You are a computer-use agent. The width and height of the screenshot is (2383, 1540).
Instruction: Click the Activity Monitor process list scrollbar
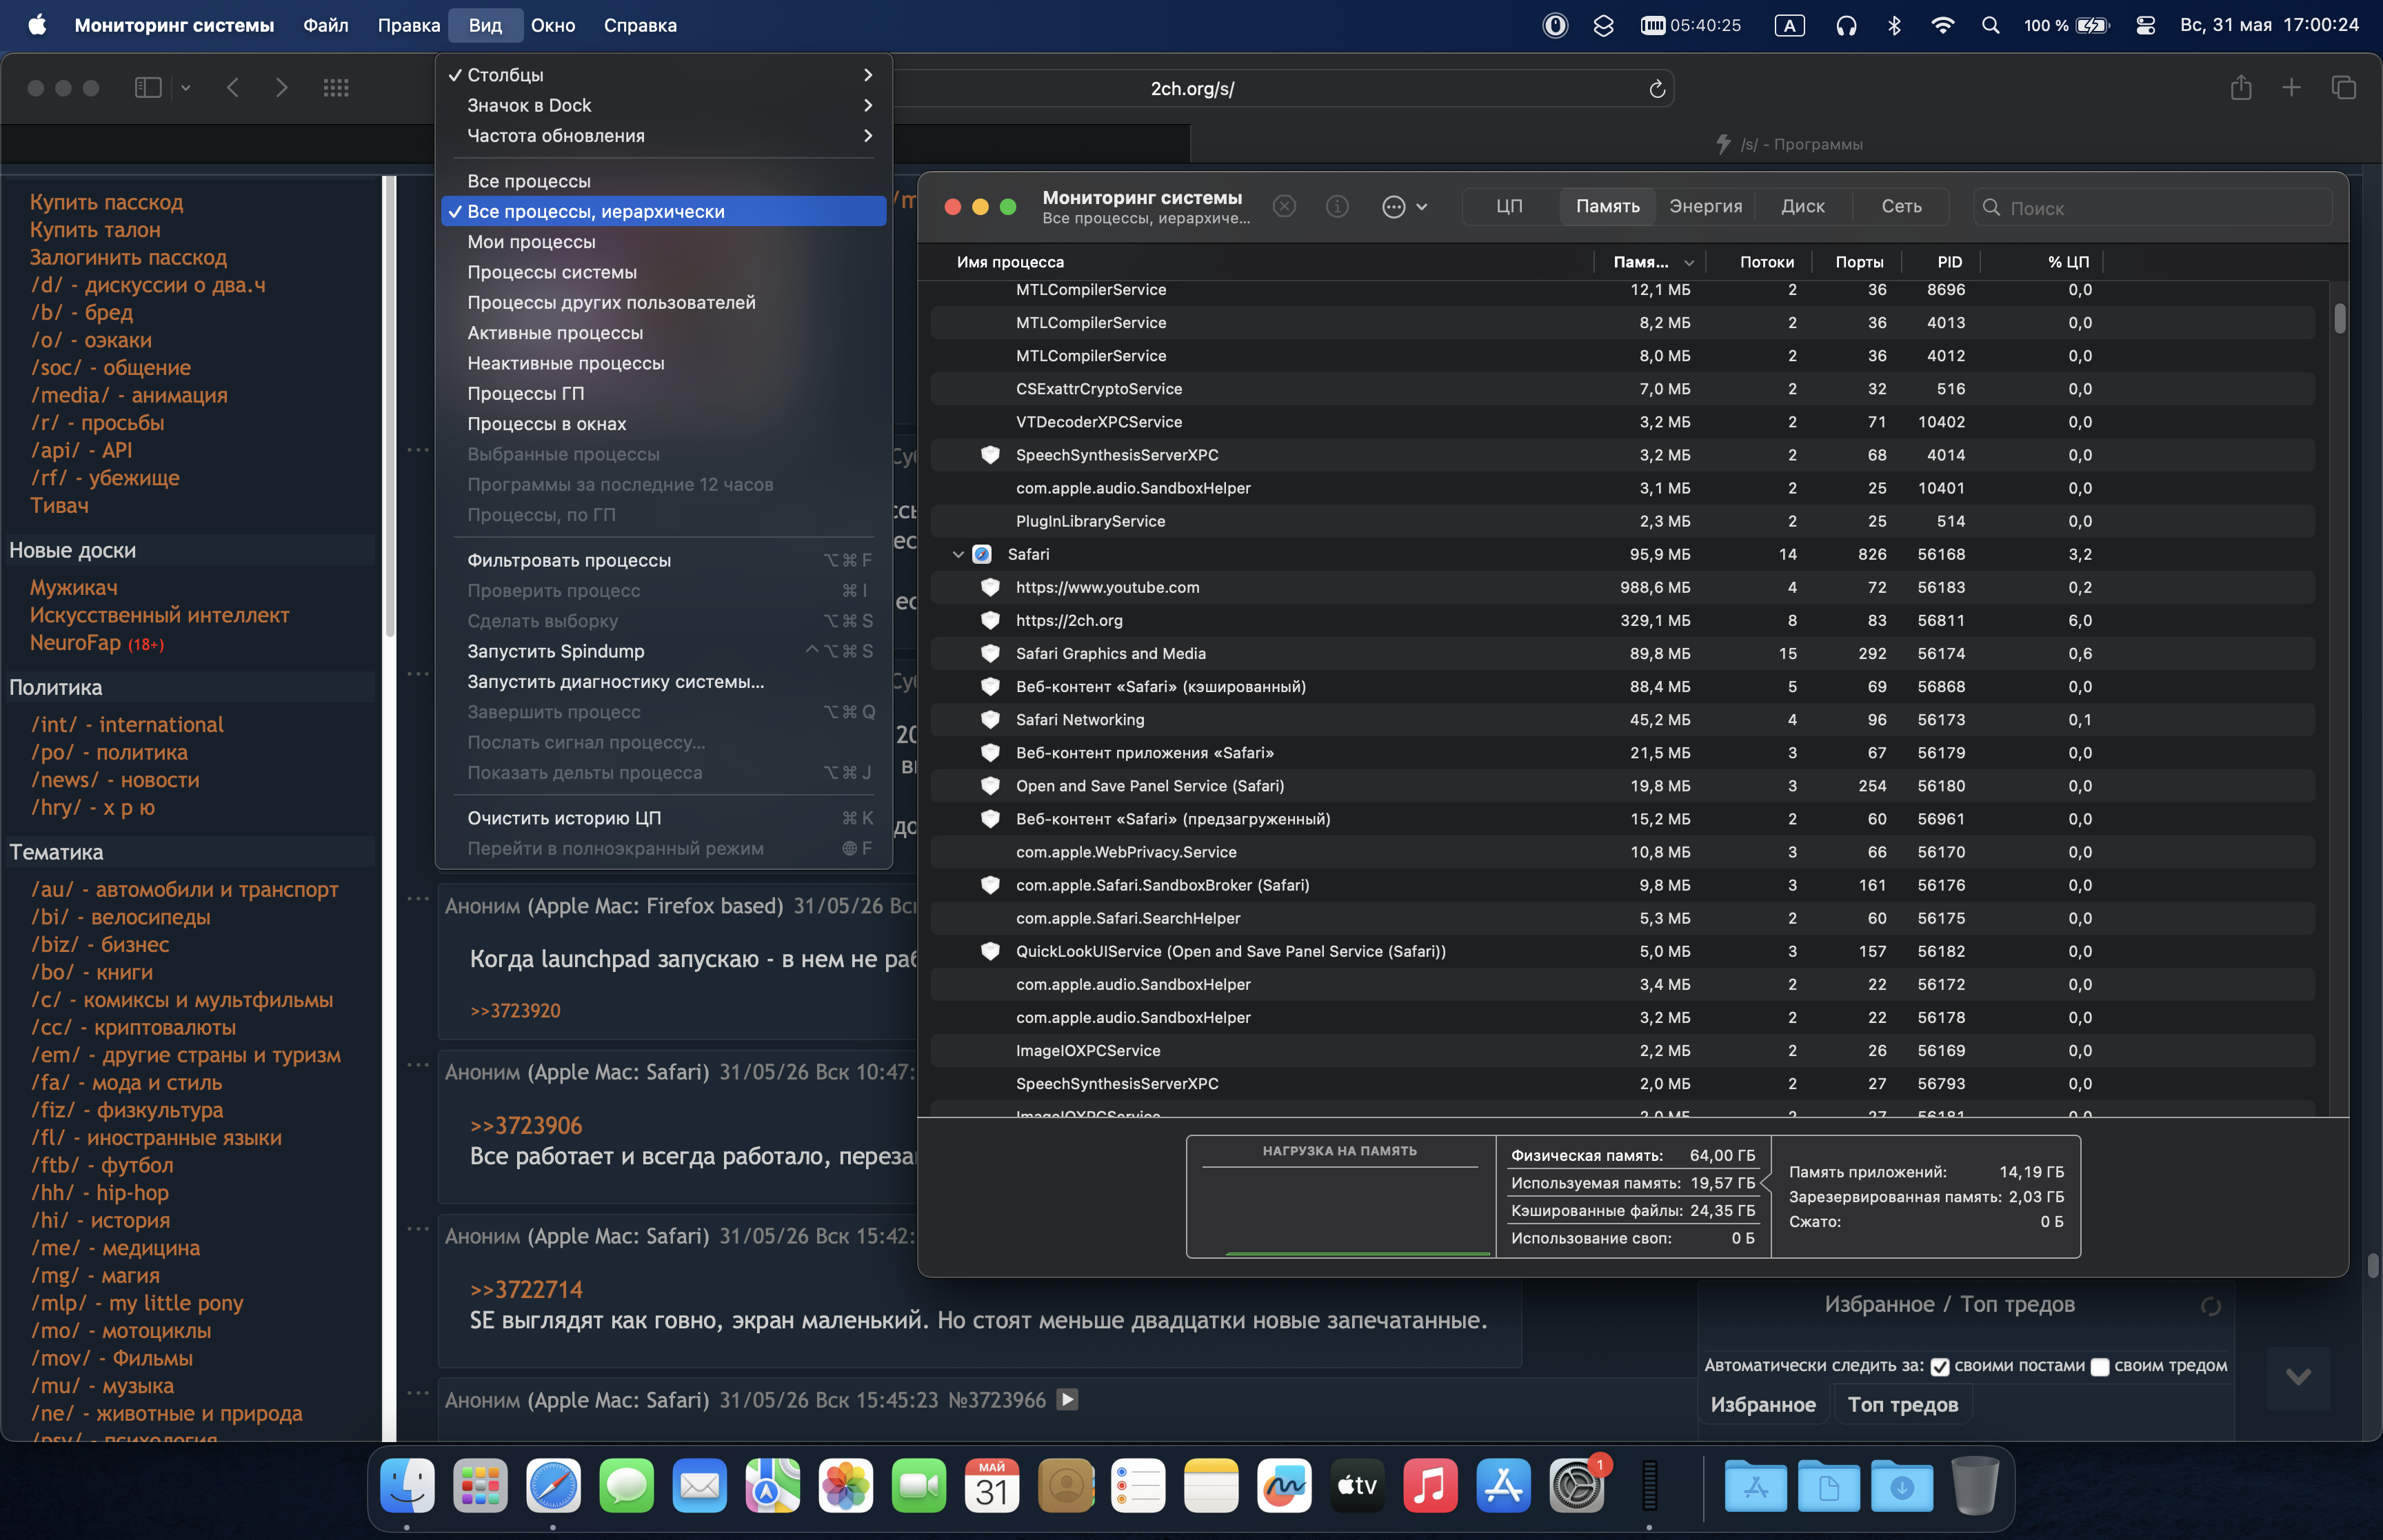pos(2339,318)
